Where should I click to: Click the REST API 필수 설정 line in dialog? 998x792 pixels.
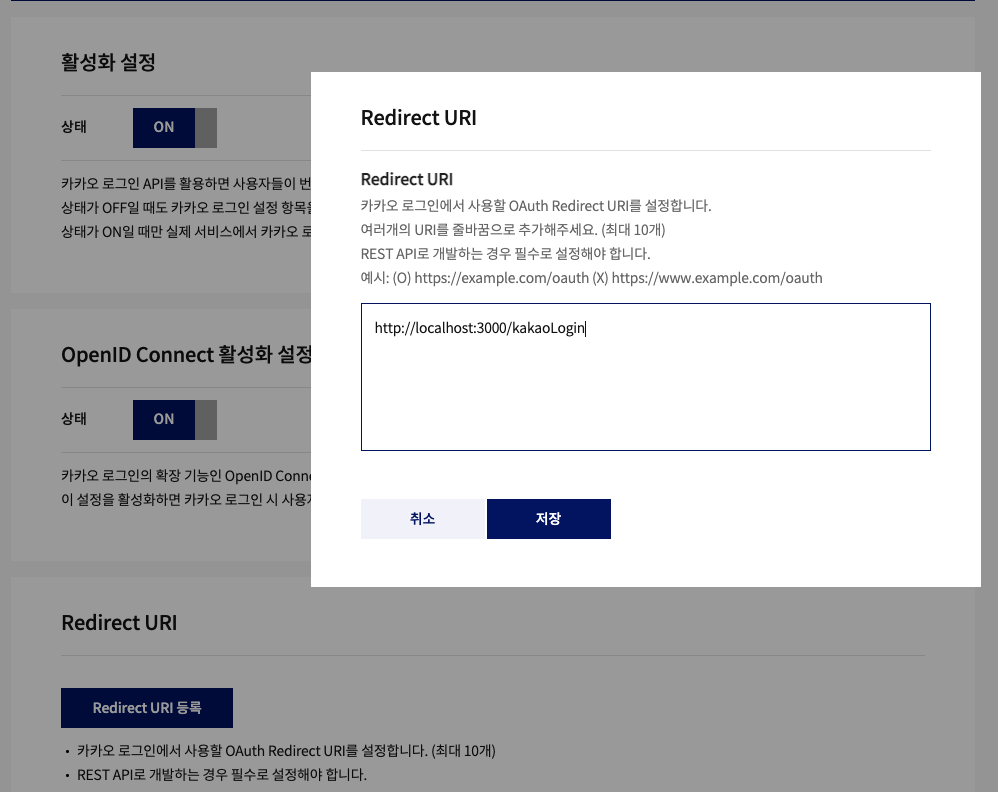point(505,254)
